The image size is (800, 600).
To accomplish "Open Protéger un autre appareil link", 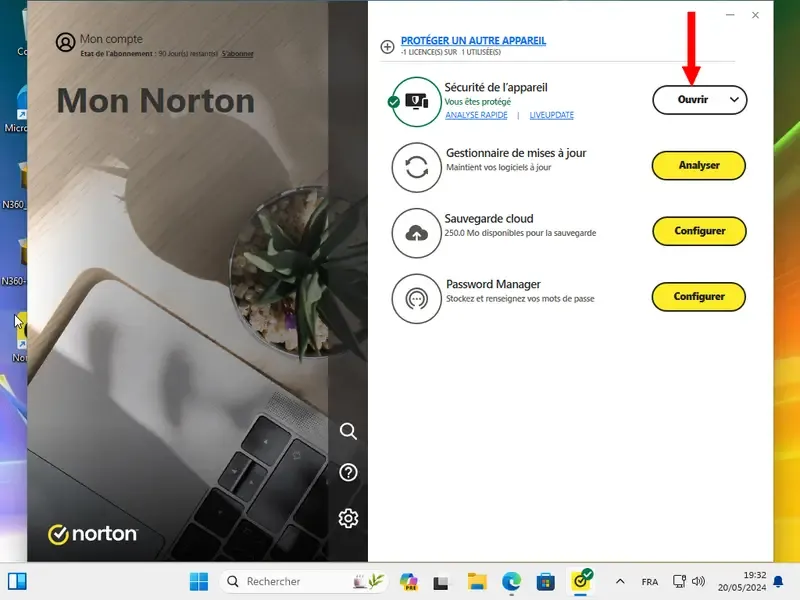I will point(473,40).
